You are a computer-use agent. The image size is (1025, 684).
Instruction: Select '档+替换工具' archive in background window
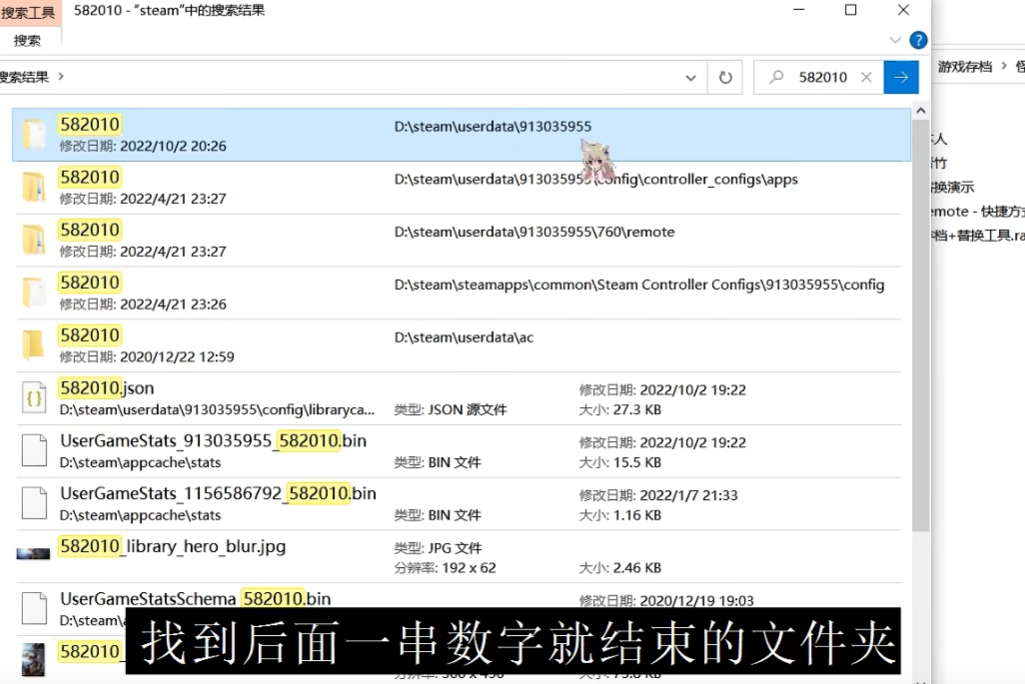click(978, 235)
